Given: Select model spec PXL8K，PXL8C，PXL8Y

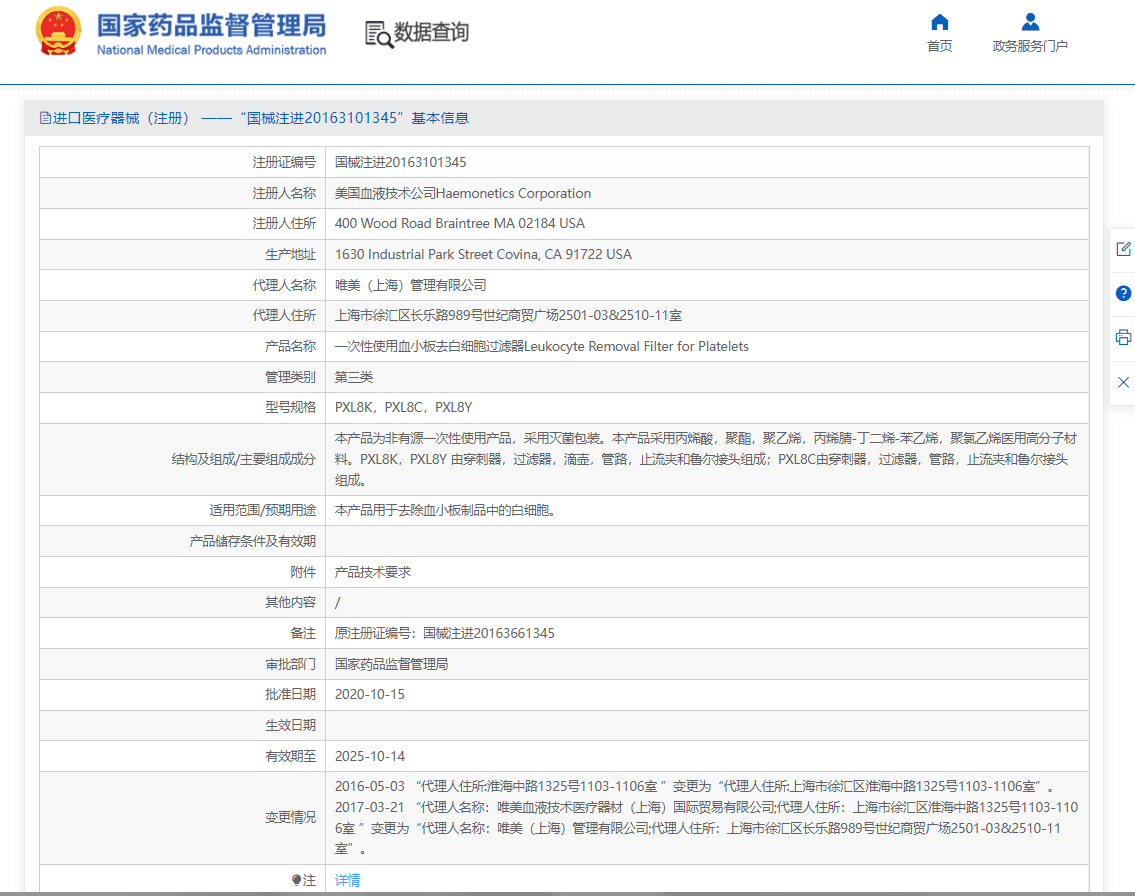Looking at the screenshot, I should [403, 407].
